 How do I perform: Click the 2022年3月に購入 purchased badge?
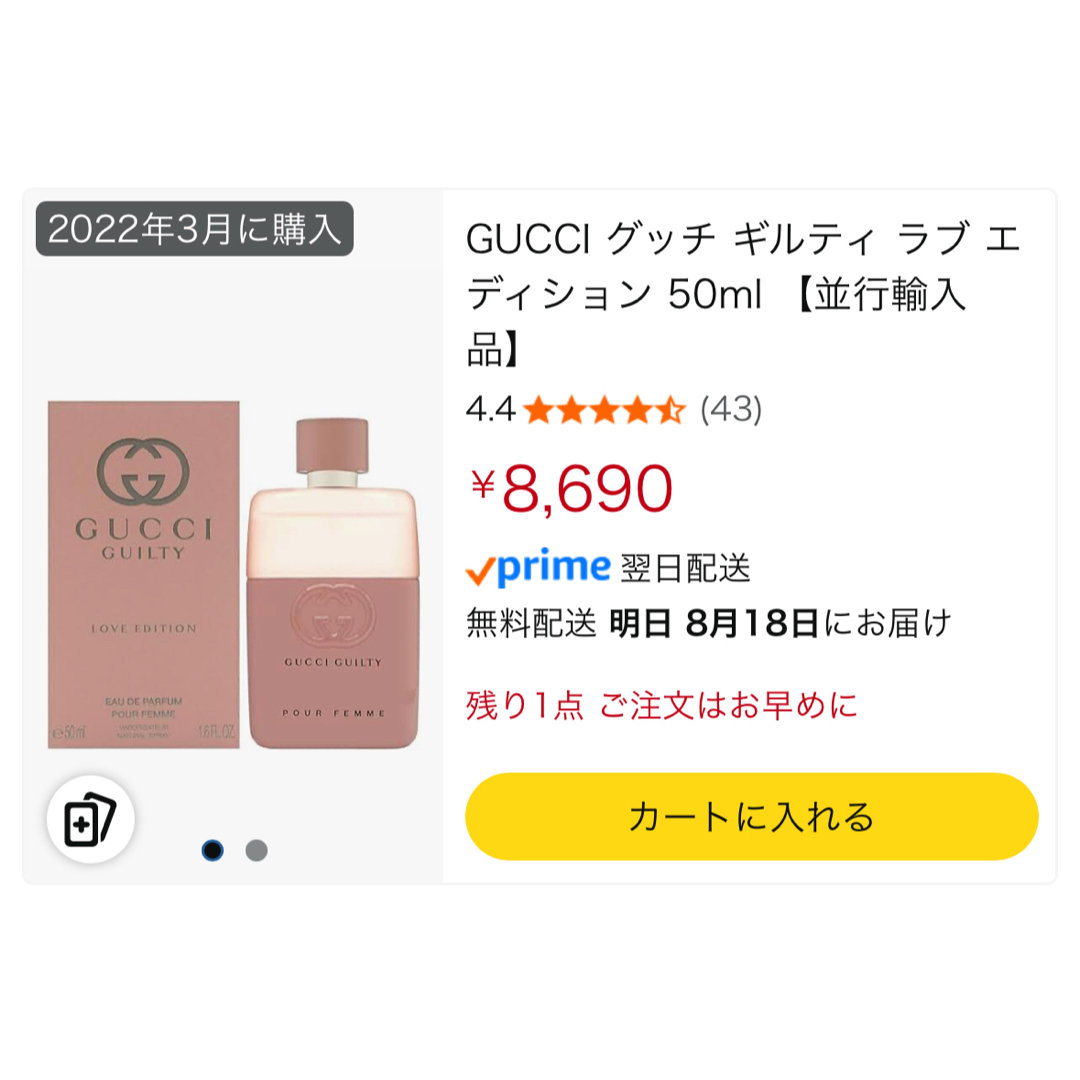(195, 229)
